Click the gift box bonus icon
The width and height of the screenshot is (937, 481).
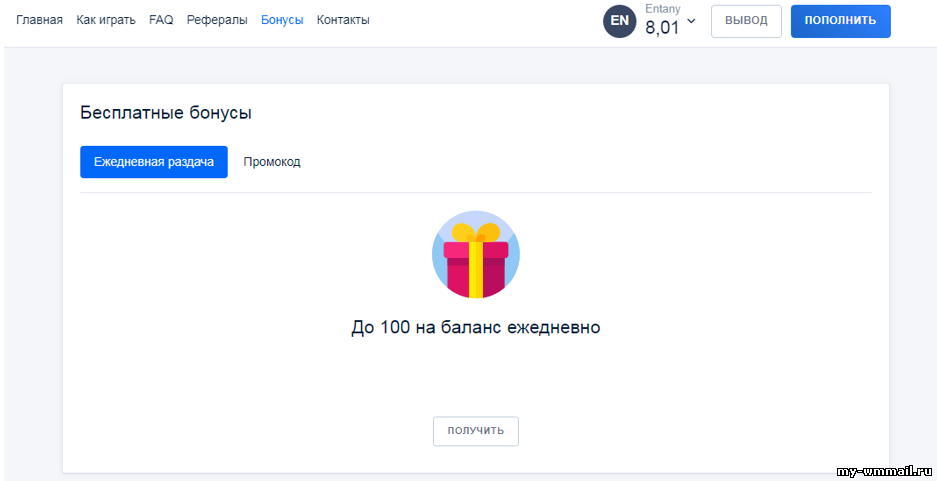pos(476,255)
